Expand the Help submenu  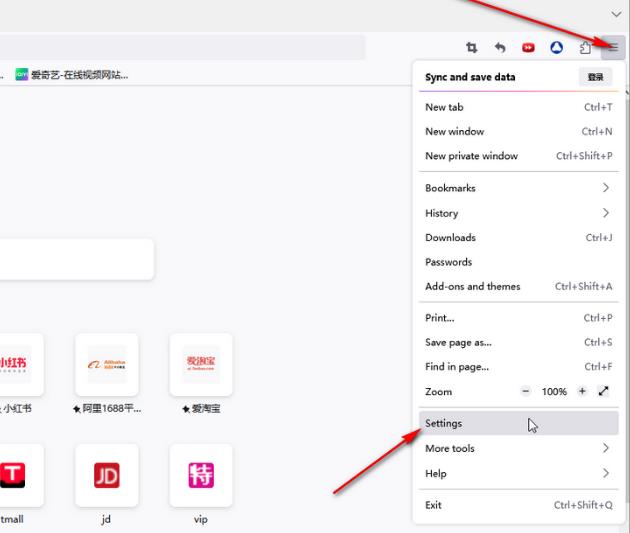(x=519, y=473)
